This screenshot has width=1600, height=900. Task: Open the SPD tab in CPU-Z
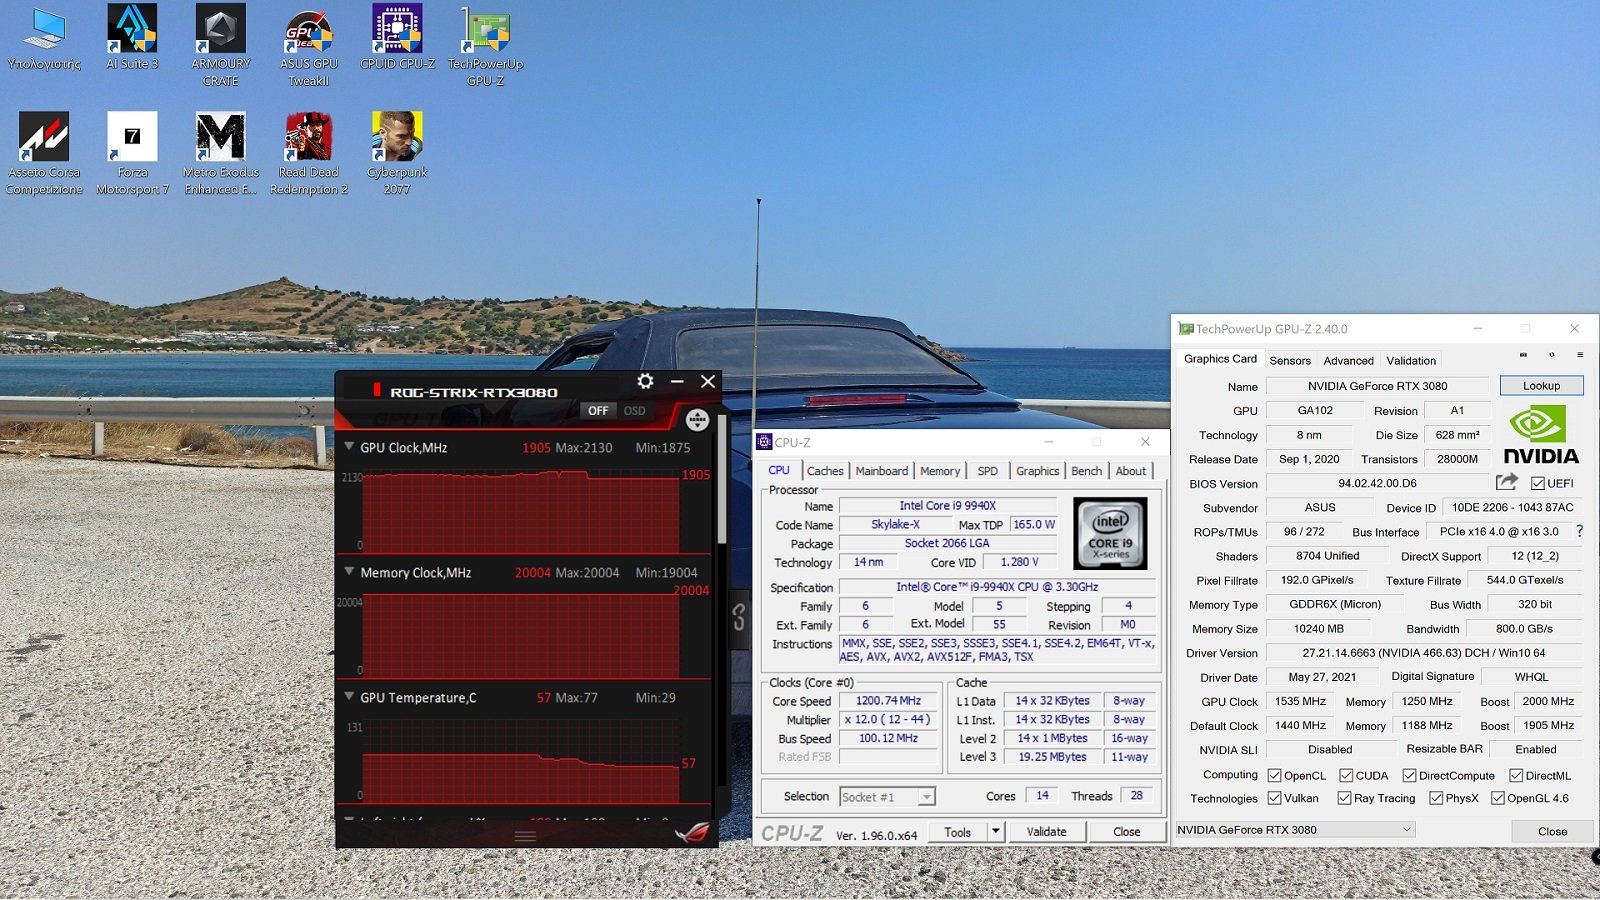[x=988, y=471]
